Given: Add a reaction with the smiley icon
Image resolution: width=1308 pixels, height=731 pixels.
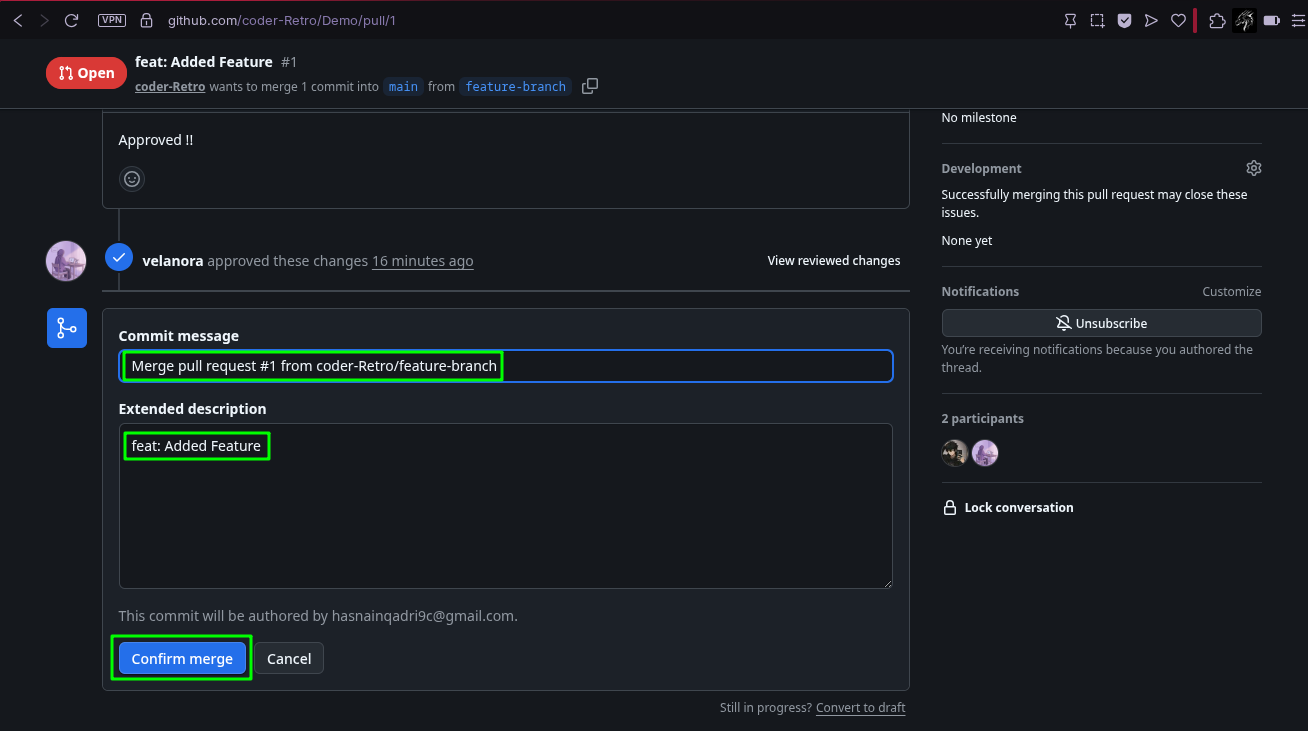Looking at the screenshot, I should tap(132, 179).
